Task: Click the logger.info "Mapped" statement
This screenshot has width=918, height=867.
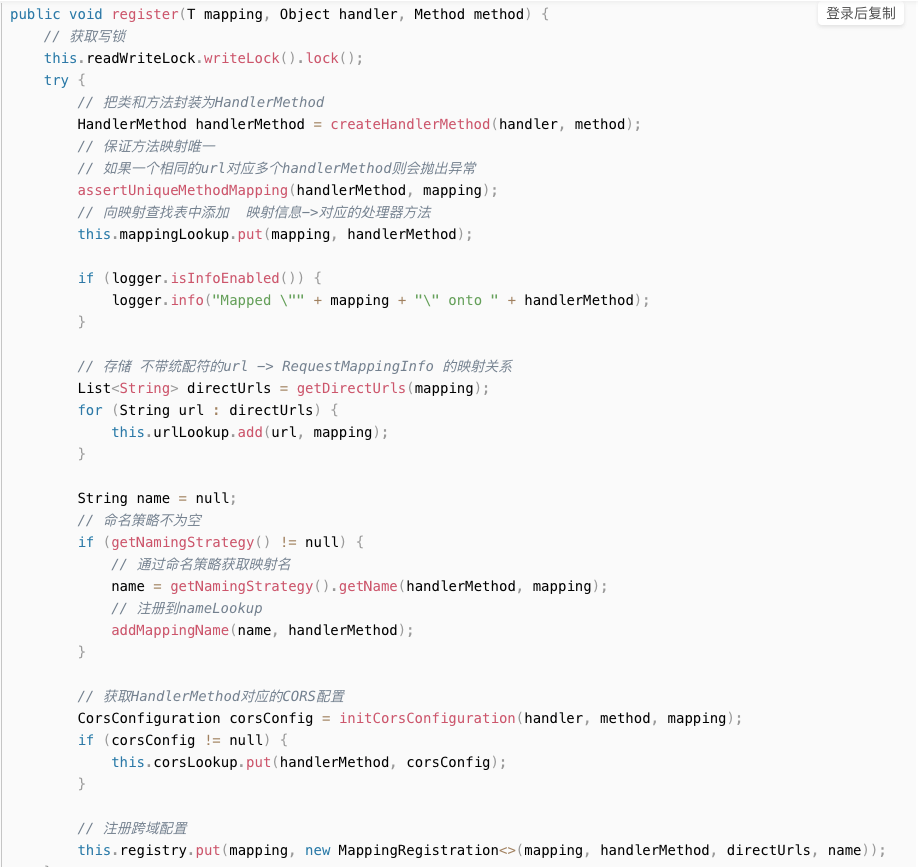Action: (x=381, y=300)
